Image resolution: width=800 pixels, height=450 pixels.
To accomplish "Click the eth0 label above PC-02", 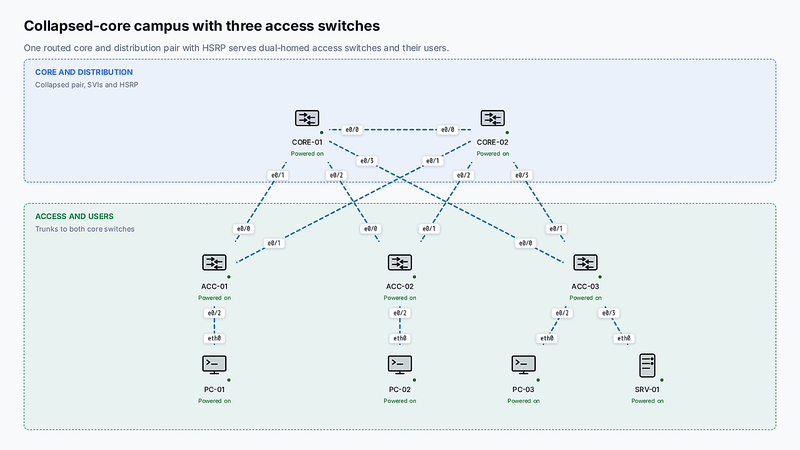I will [x=399, y=338].
